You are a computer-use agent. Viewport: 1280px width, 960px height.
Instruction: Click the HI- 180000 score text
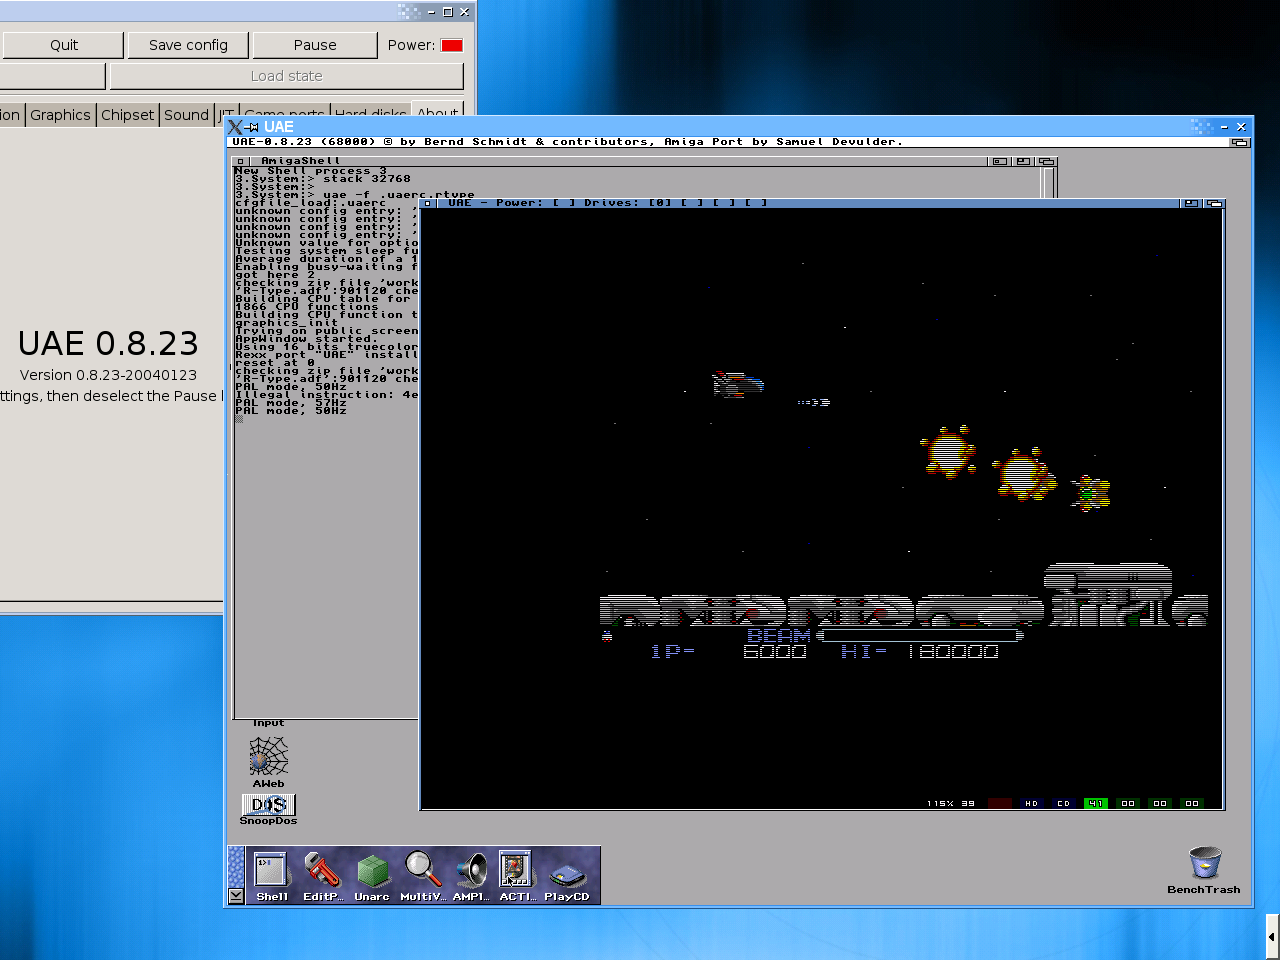(x=919, y=651)
